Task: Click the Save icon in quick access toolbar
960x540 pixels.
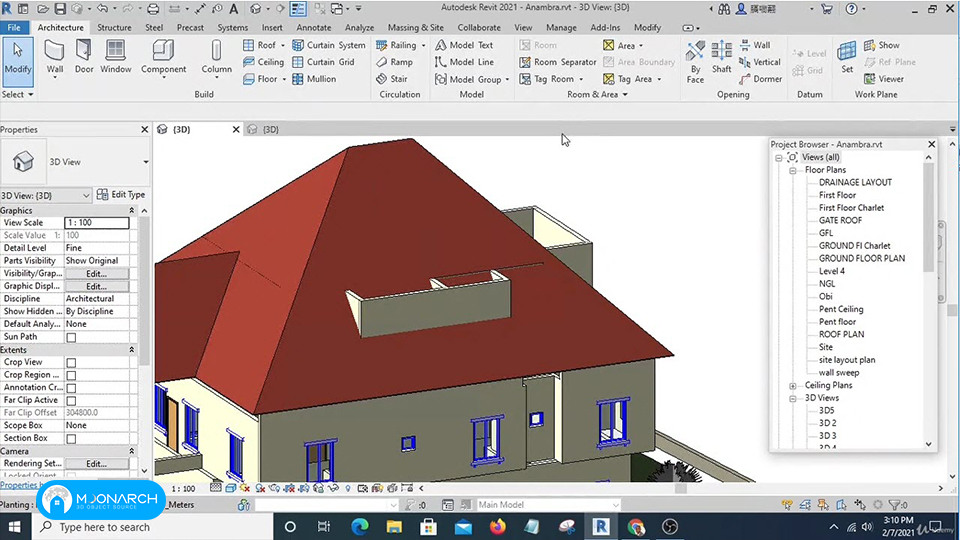Action: click(60, 9)
